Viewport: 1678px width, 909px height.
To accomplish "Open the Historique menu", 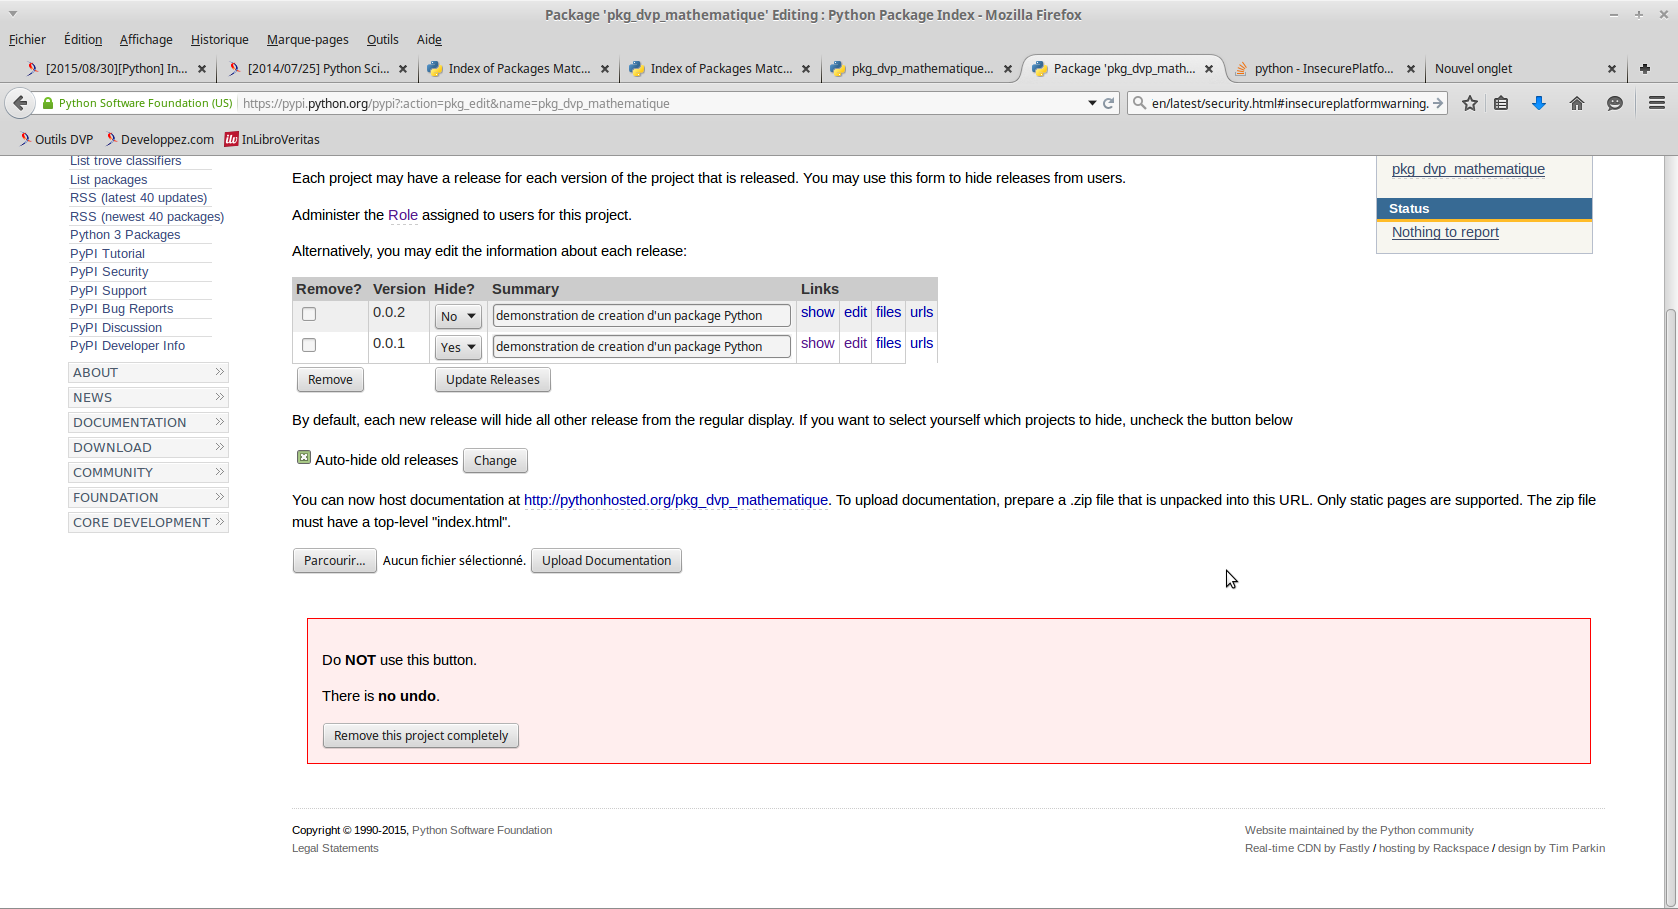I will click(219, 39).
